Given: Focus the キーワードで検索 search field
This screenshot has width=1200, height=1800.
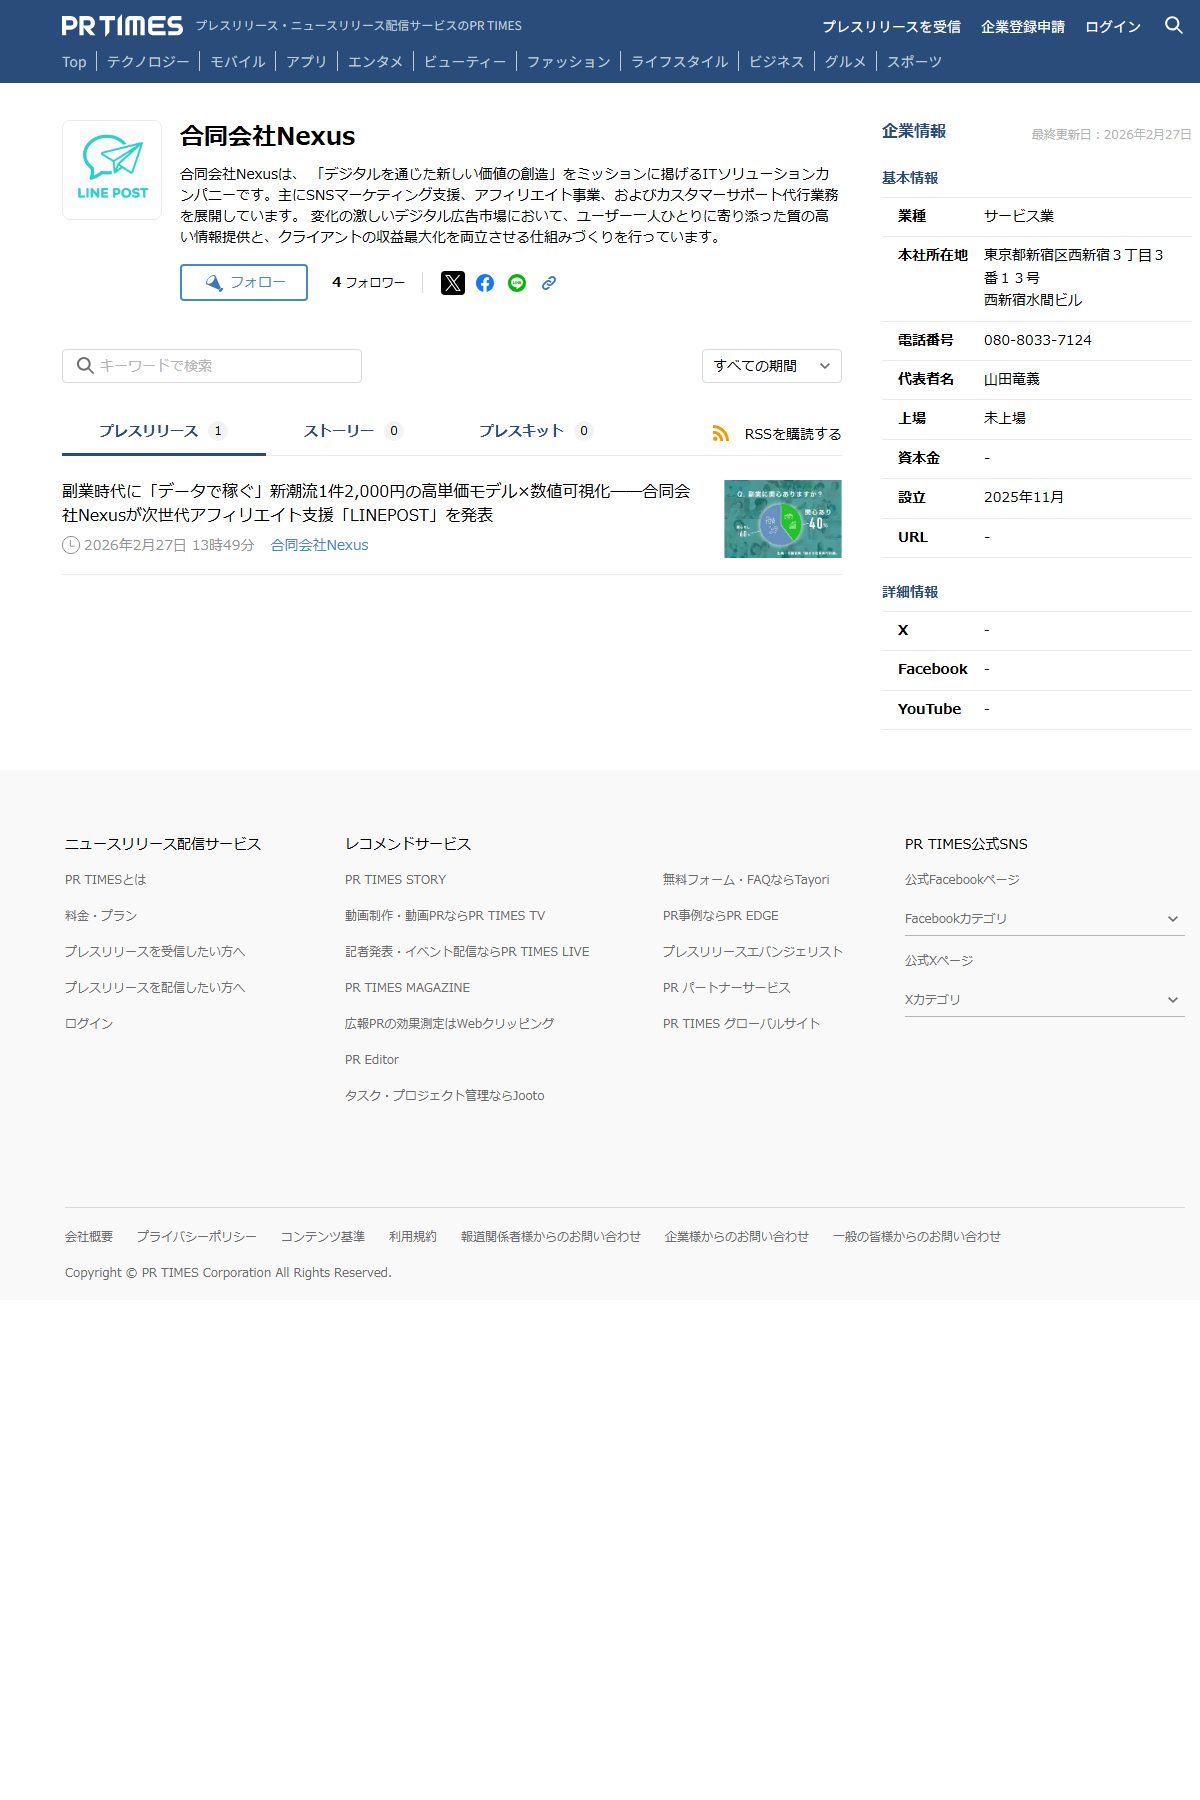Looking at the screenshot, I should click(212, 366).
